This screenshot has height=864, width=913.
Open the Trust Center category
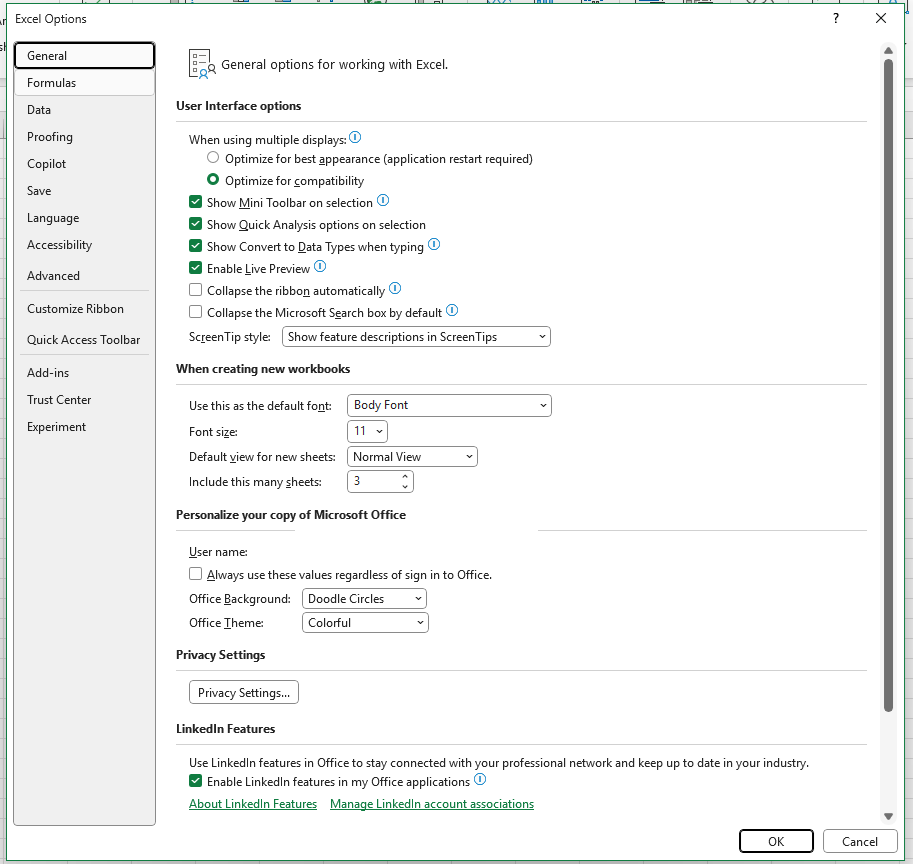(x=59, y=399)
